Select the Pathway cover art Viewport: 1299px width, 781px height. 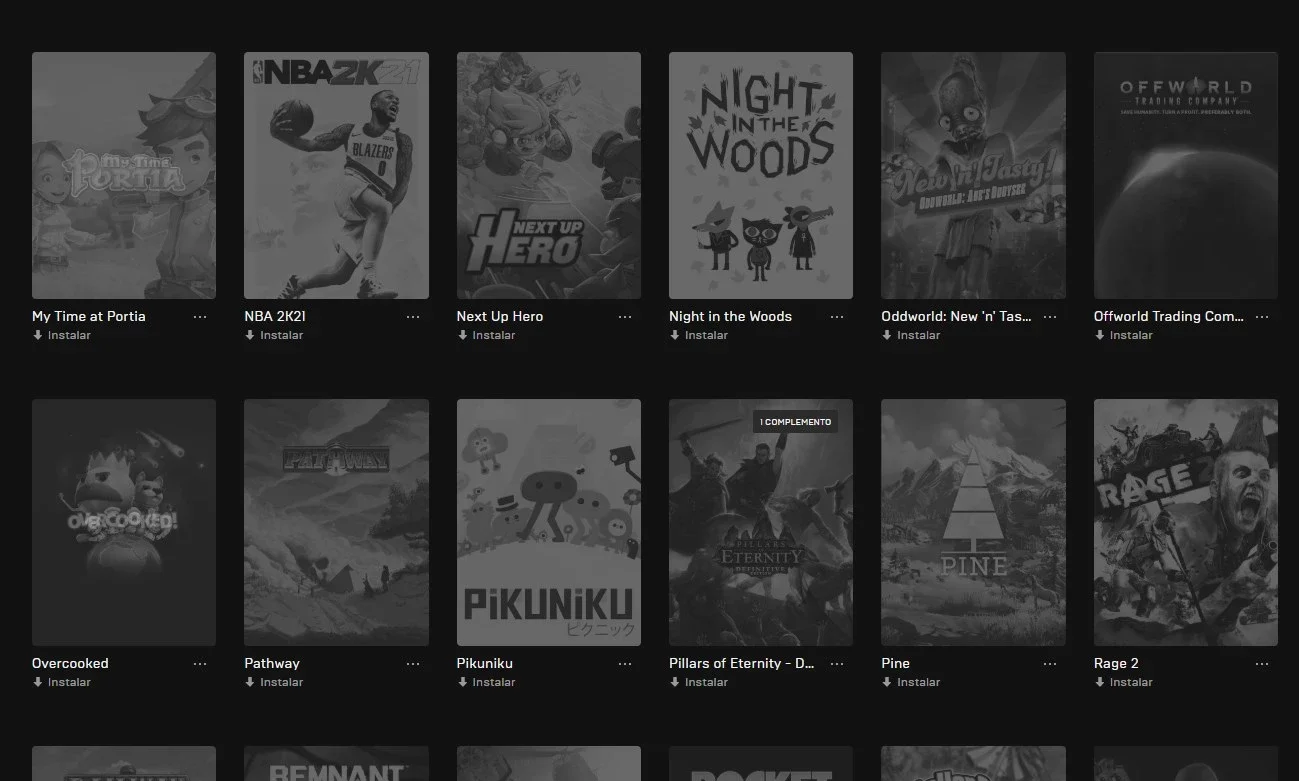(x=336, y=522)
